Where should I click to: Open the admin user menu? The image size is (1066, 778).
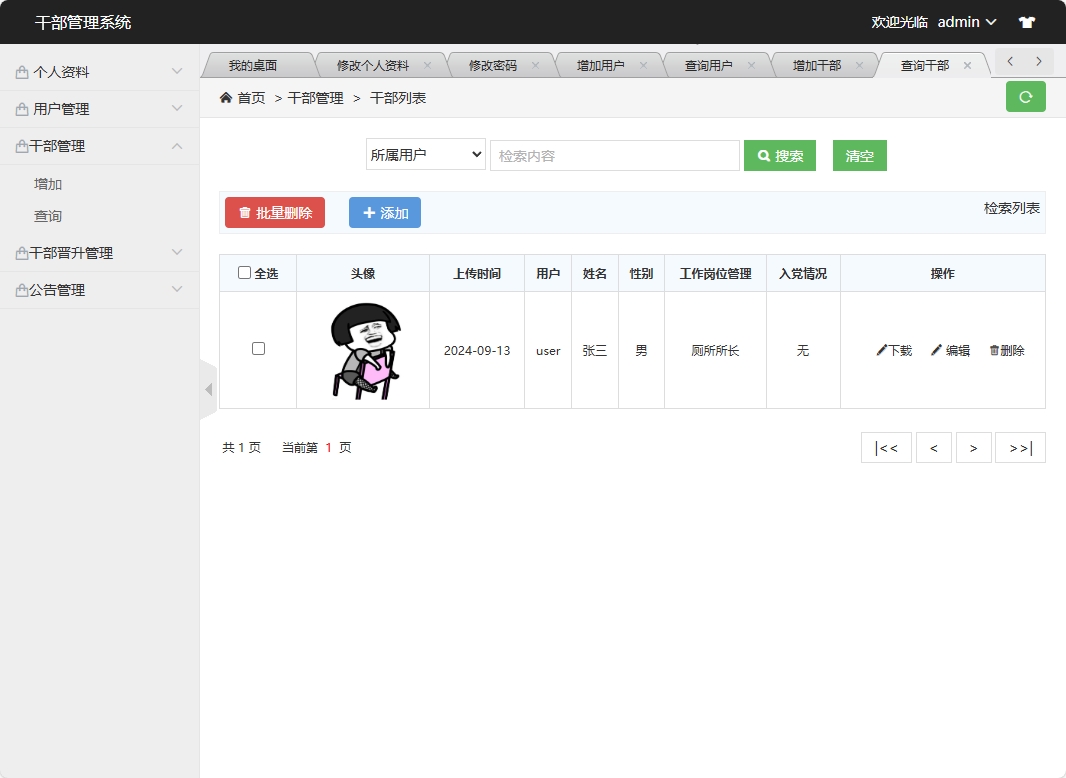point(963,21)
